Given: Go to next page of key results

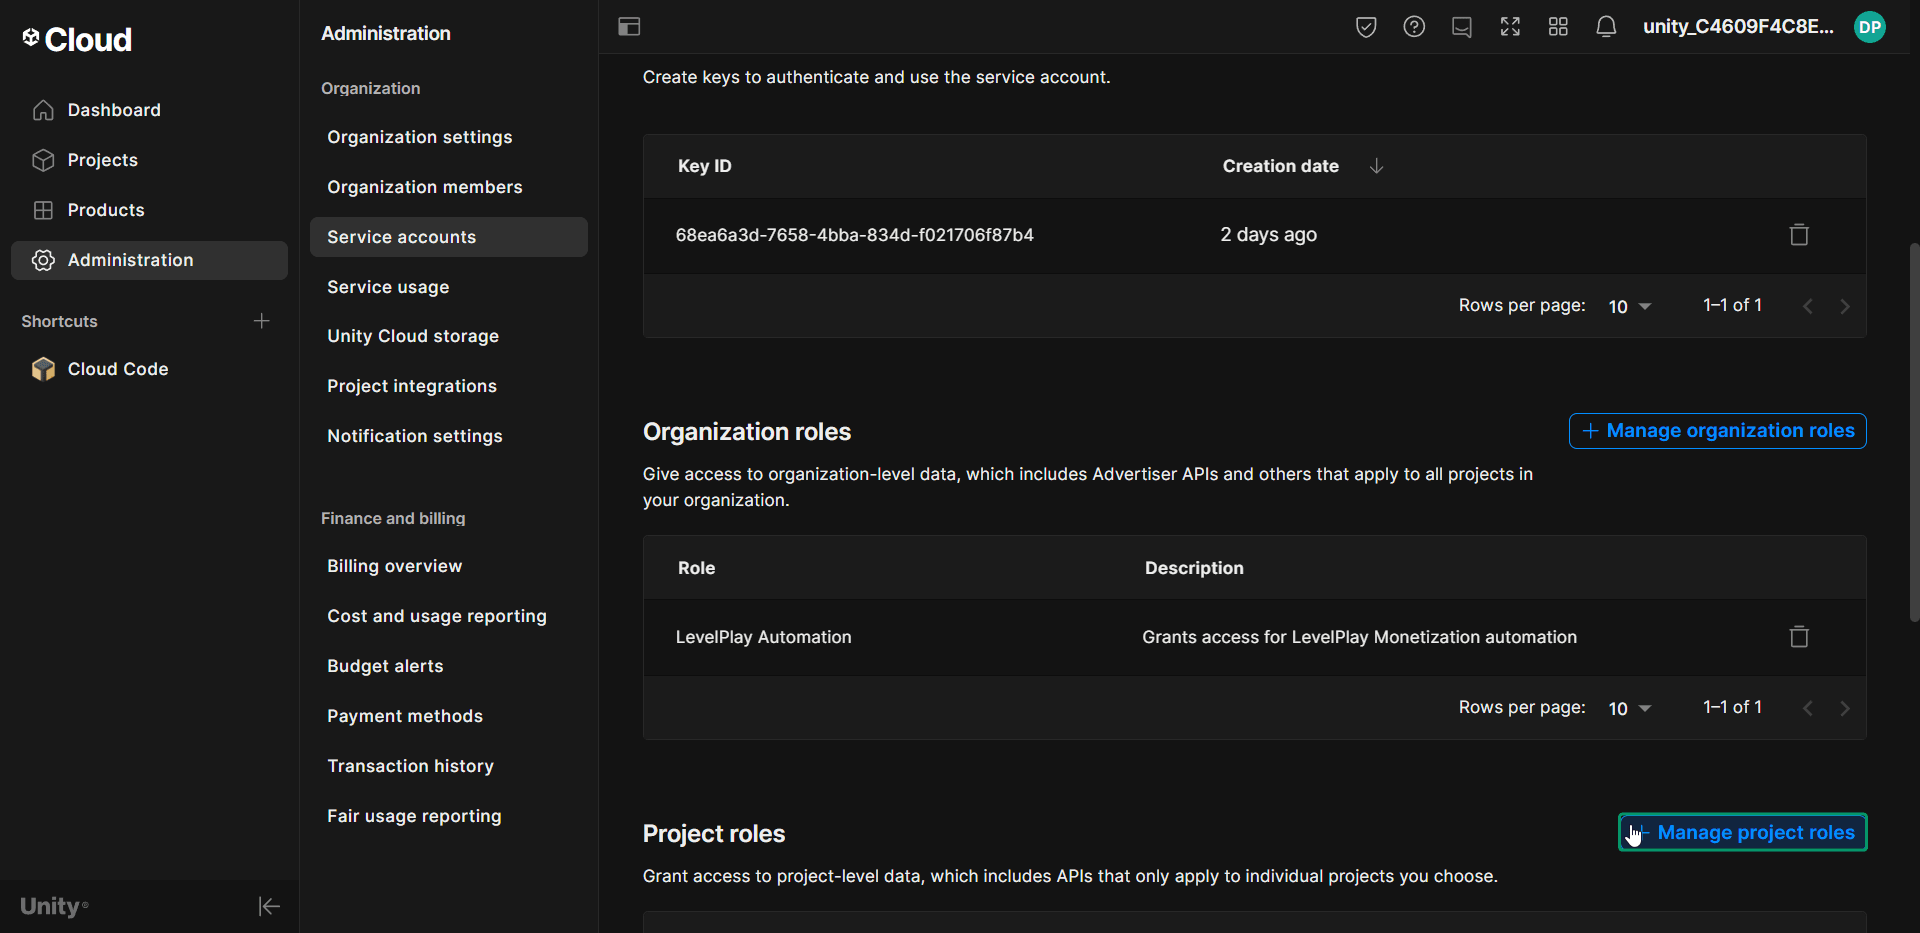Looking at the screenshot, I should tap(1845, 306).
